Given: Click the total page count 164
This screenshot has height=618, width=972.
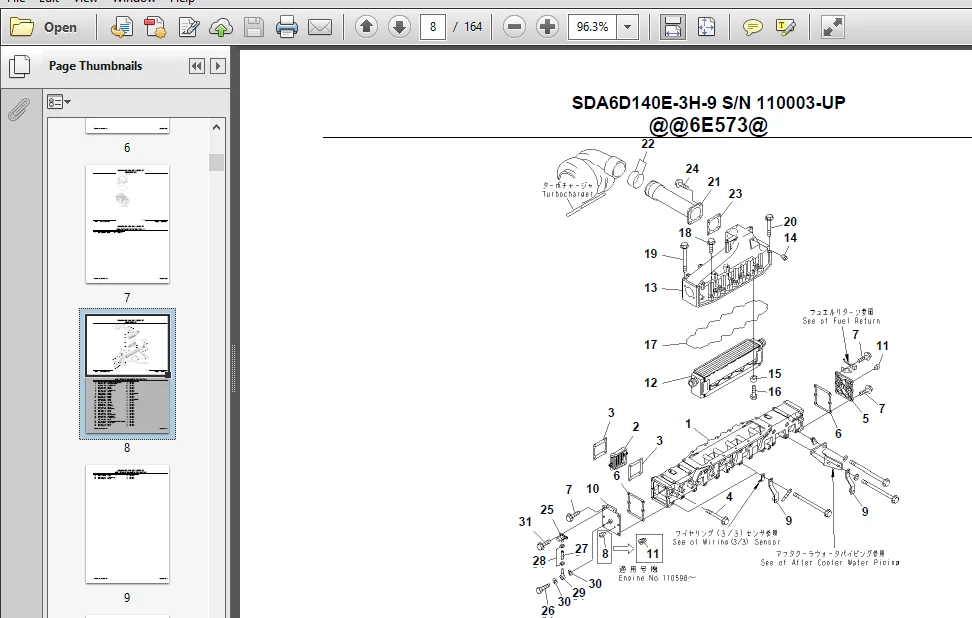Looking at the screenshot, I should tap(473, 27).
